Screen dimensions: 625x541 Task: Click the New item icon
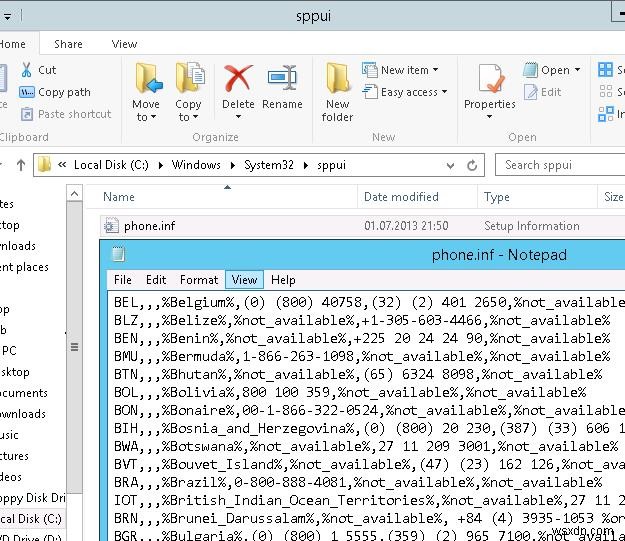click(369, 70)
